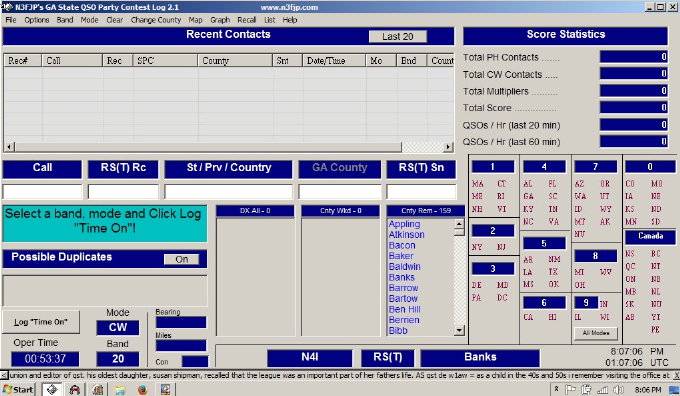Screen dimensions: 680x396
Task: Toggle Possible Duplicates On button
Action: point(181,259)
